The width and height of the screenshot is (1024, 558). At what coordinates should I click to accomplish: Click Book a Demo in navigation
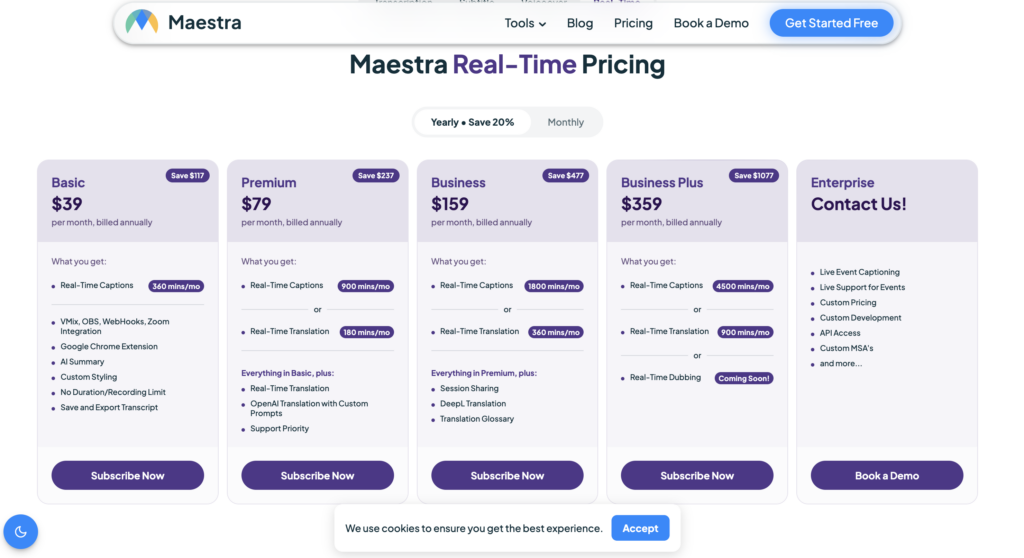(711, 23)
